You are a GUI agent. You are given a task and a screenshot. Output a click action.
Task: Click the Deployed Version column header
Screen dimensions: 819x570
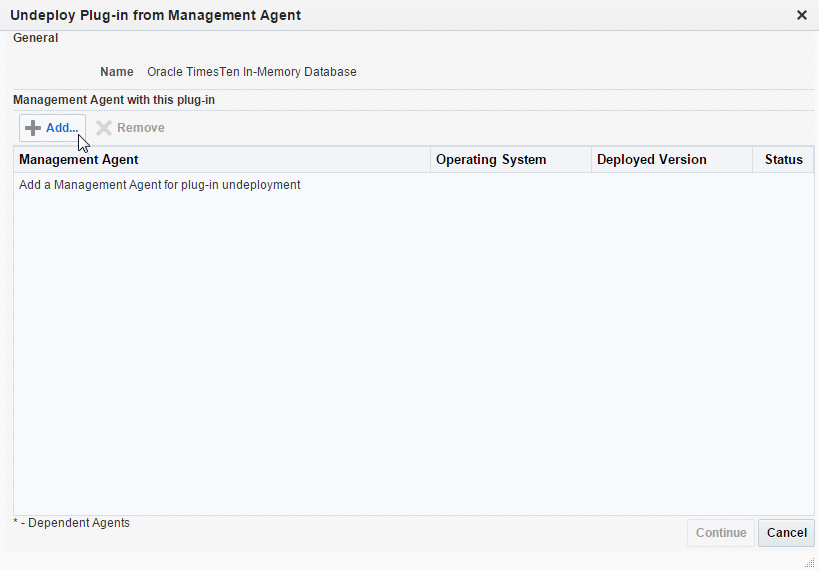672,159
